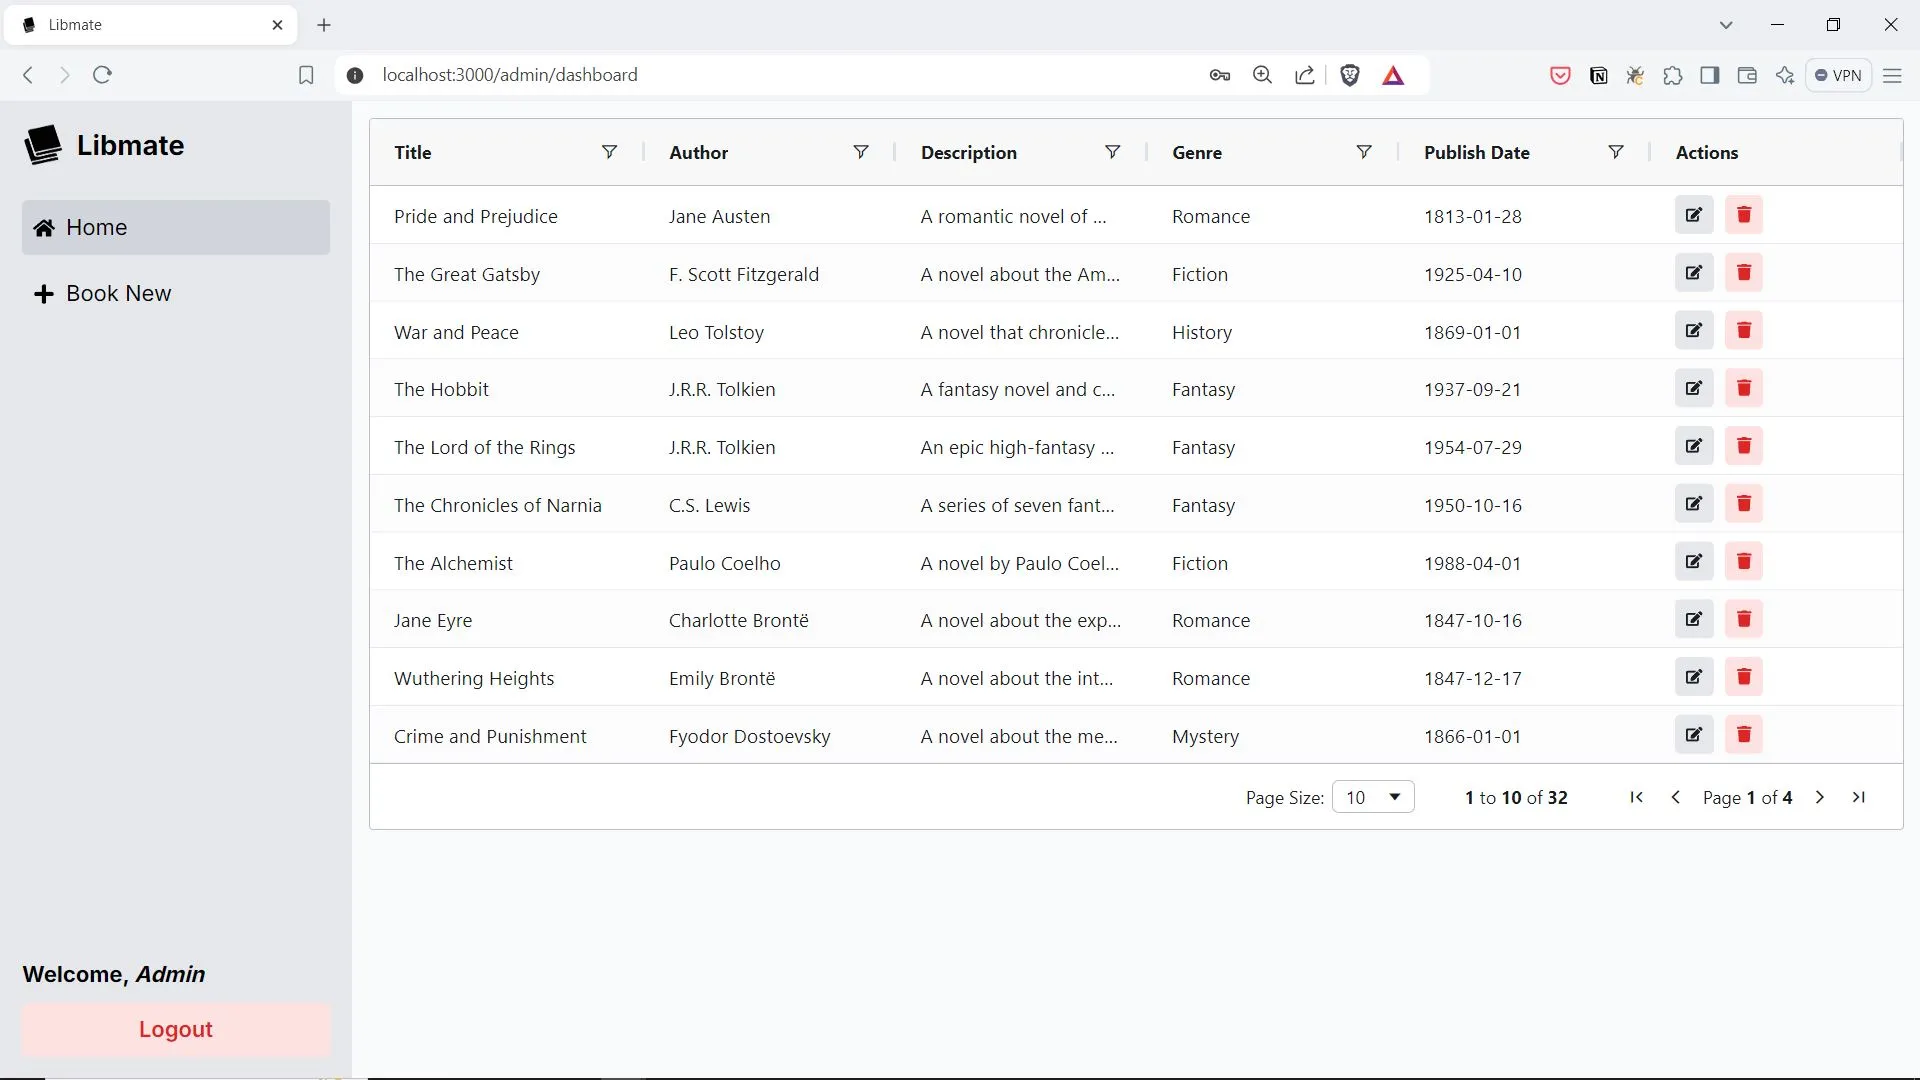This screenshot has width=1920, height=1080.
Task: Open the Brave Wallet toolbar icon
Action: (1747, 75)
